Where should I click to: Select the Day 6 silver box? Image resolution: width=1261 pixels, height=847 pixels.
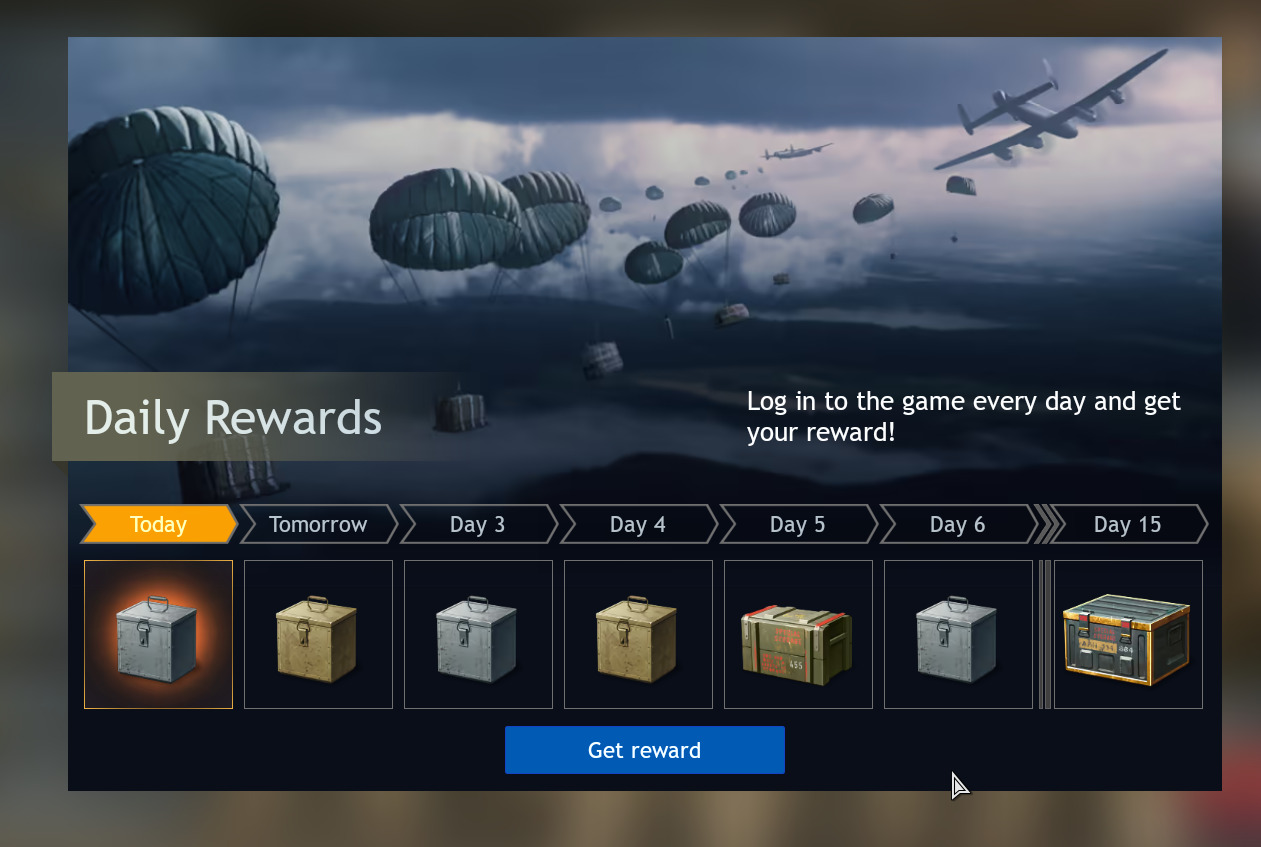click(x=958, y=634)
